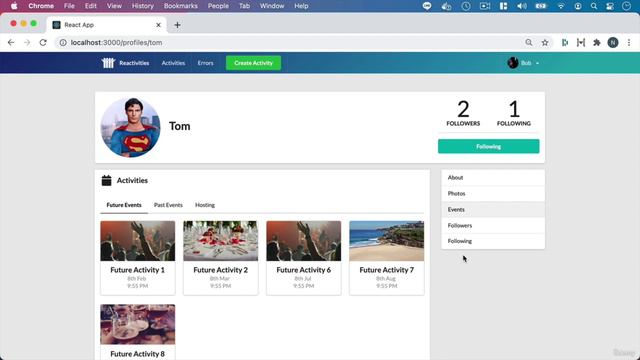Viewport: 640px width, 360px height.
Task: Open the Help menu
Action: coord(301,6)
